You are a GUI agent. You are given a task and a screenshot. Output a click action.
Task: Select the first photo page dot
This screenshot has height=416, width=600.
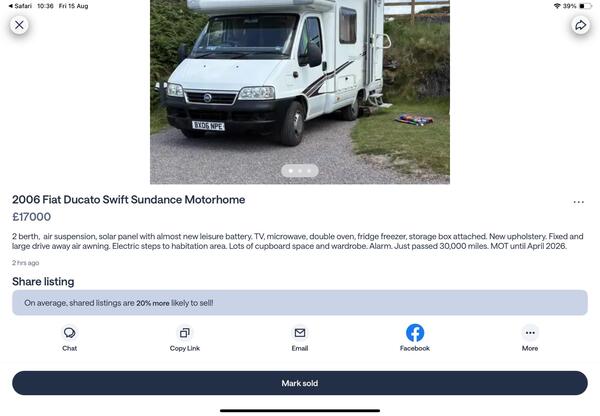[x=291, y=171]
